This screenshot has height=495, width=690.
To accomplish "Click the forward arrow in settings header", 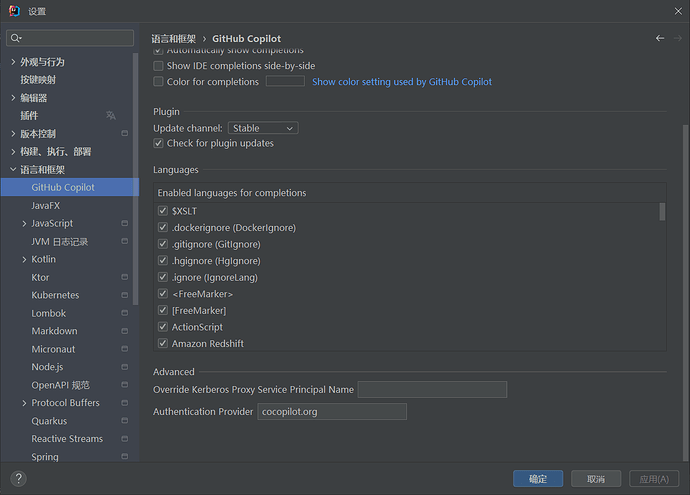I will 678,38.
